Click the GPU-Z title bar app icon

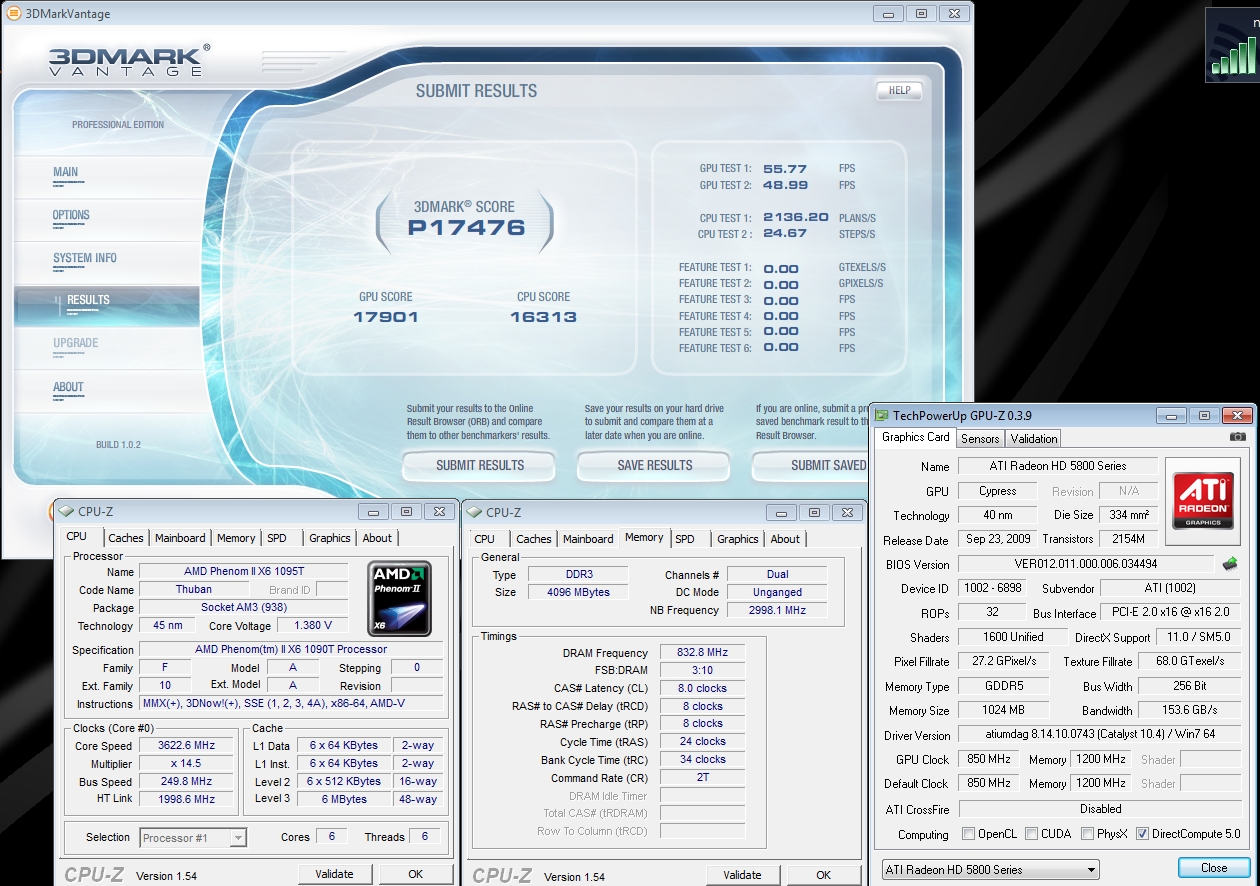point(882,415)
